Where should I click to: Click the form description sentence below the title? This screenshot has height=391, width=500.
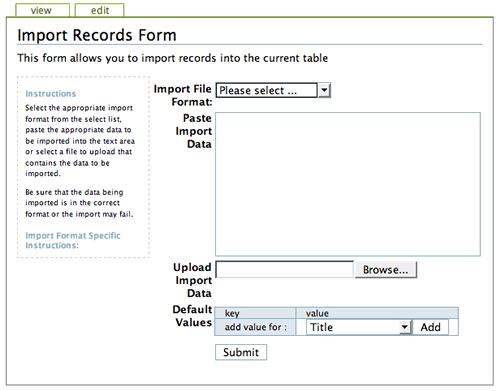(173, 58)
